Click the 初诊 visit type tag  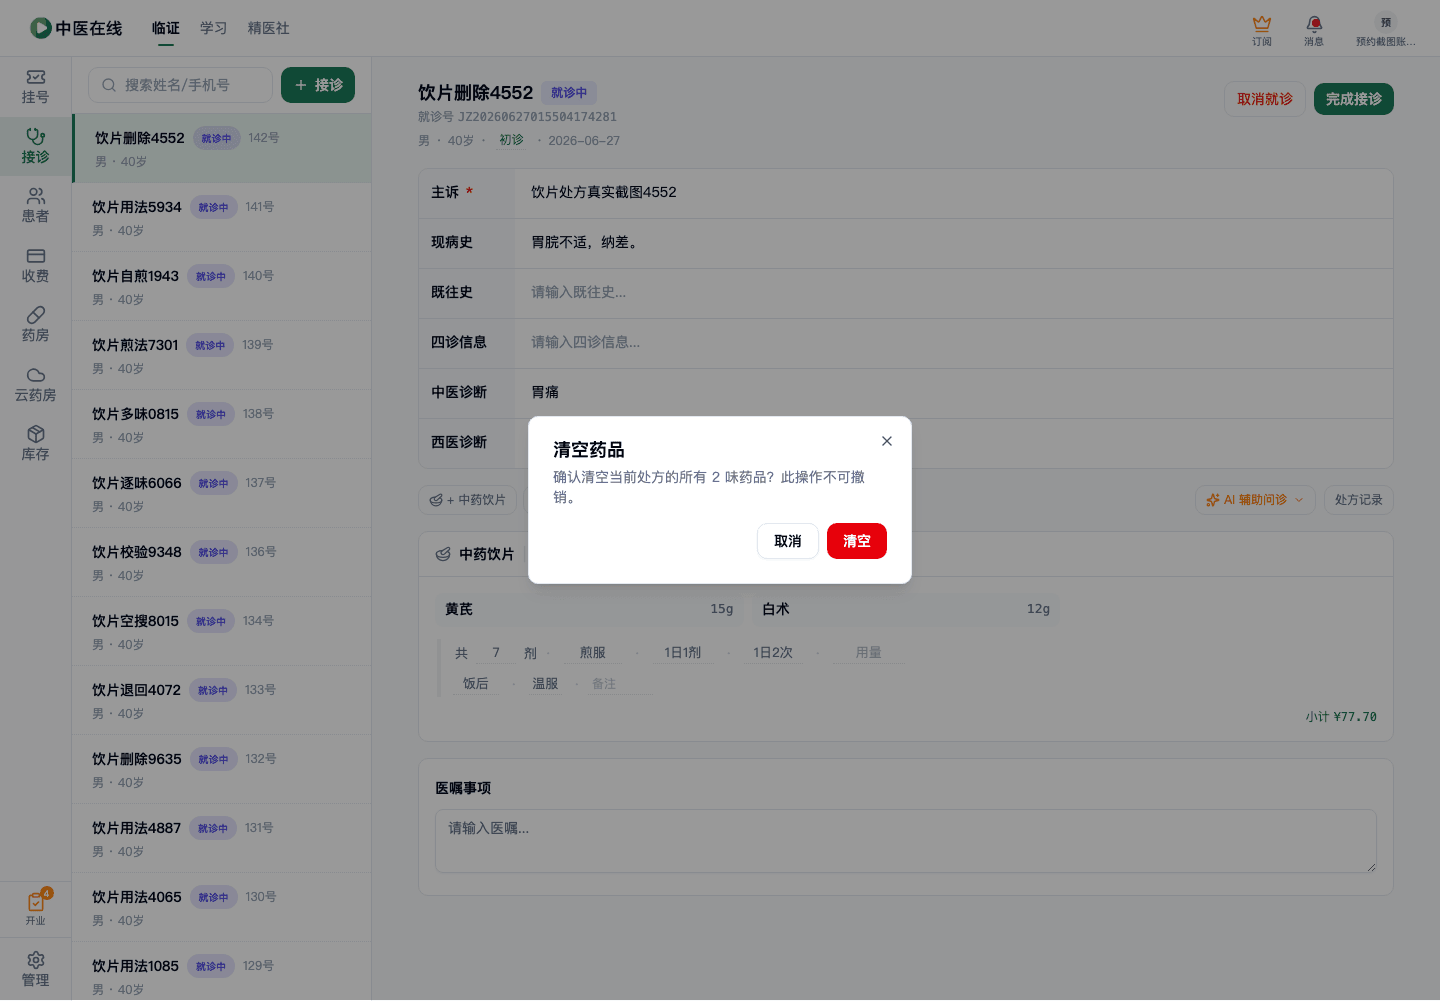point(511,140)
